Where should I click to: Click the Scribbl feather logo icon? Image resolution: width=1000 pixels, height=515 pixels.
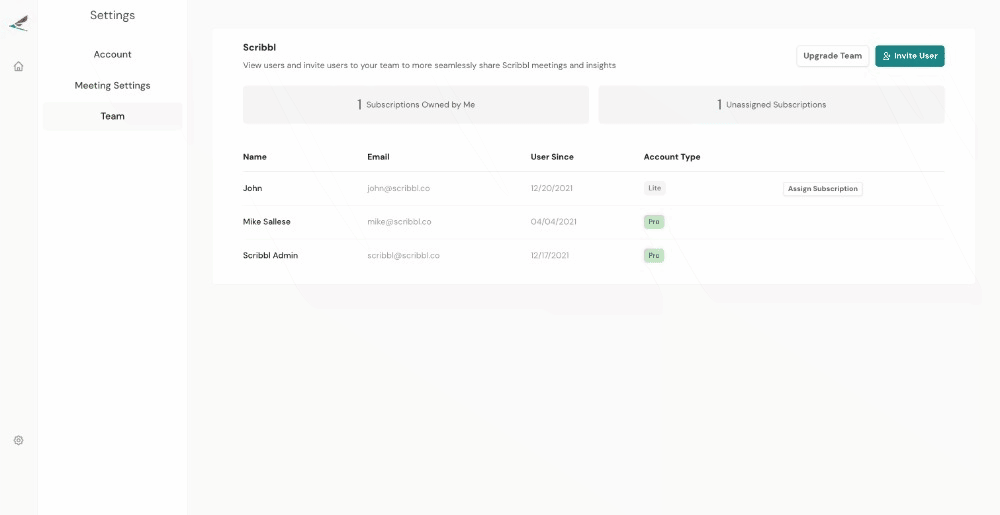tap(18, 24)
